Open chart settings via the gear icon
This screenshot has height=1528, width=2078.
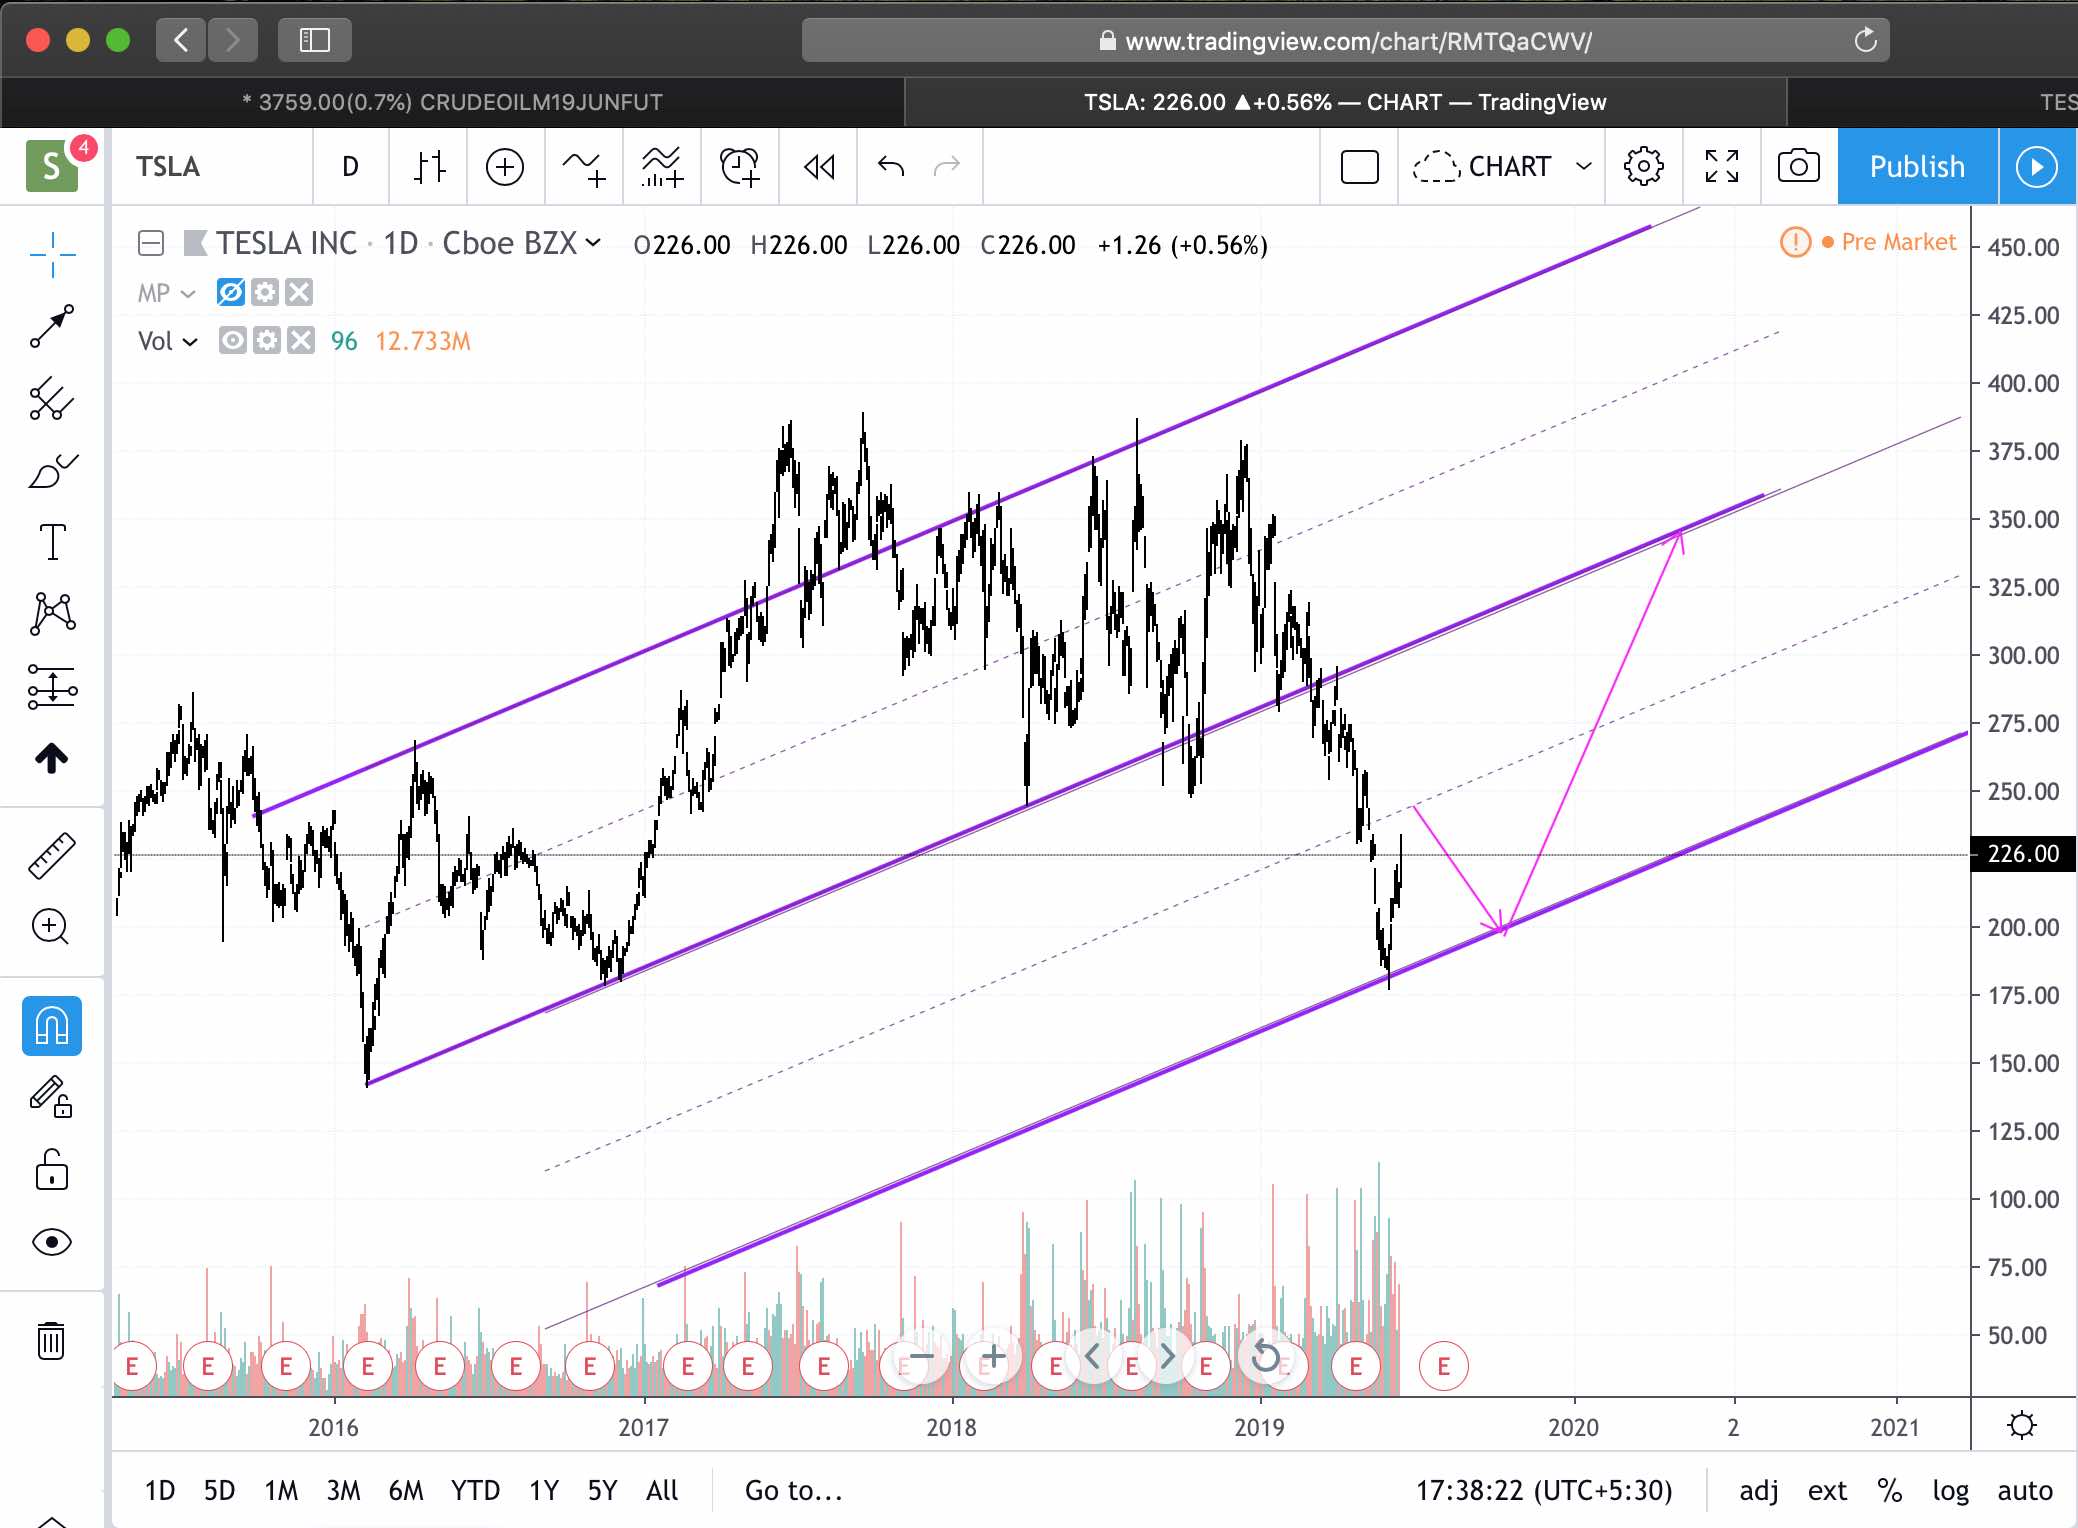[1643, 166]
